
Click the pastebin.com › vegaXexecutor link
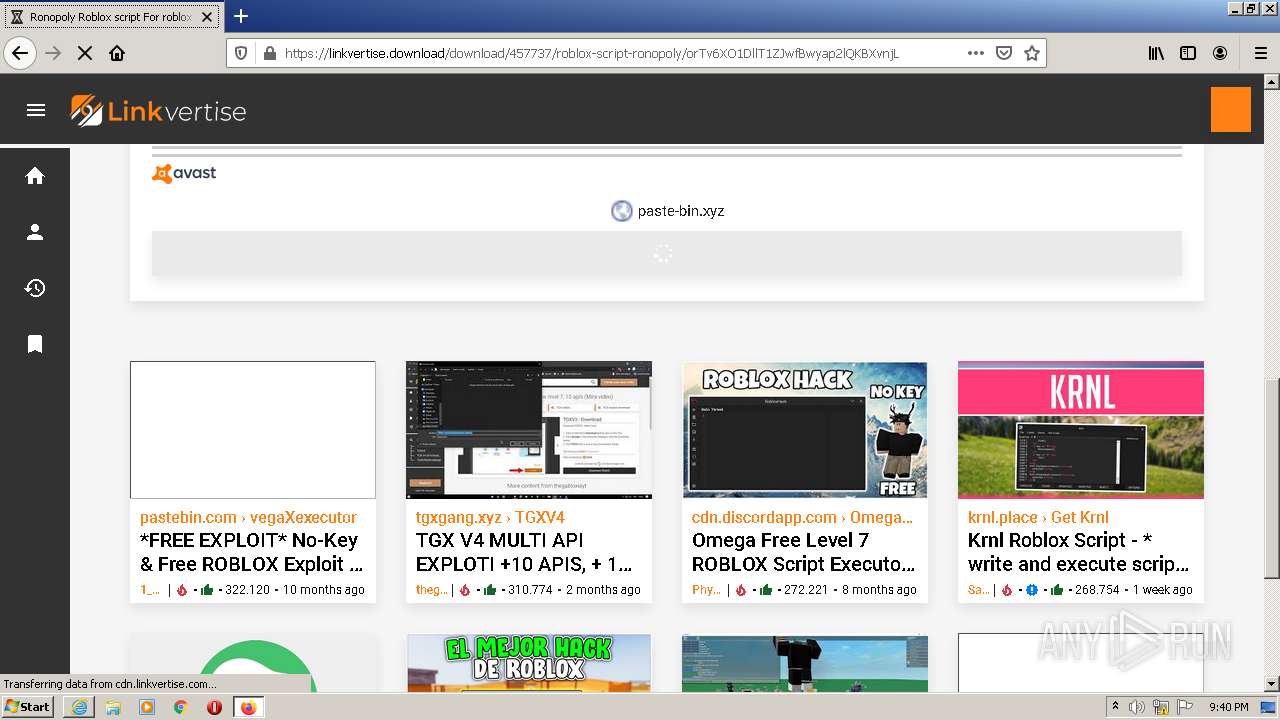248,517
